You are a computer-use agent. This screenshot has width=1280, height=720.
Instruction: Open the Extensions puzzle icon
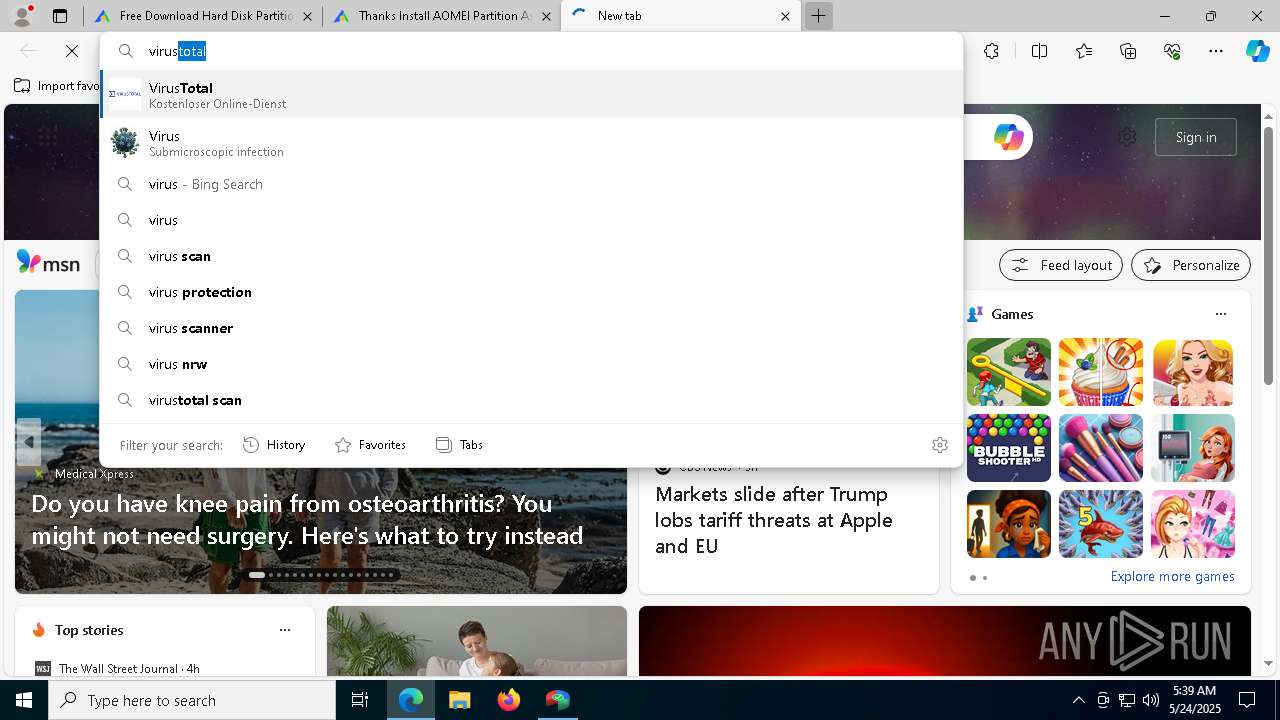(x=991, y=51)
